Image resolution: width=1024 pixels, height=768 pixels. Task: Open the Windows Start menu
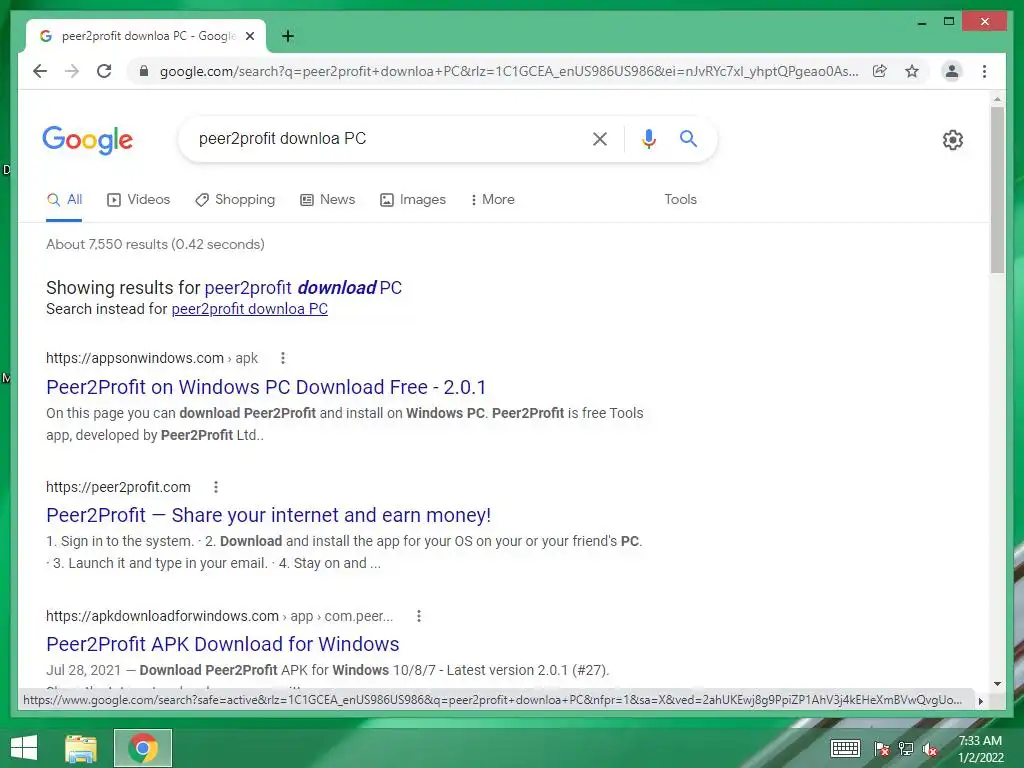(x=24, y=748)
